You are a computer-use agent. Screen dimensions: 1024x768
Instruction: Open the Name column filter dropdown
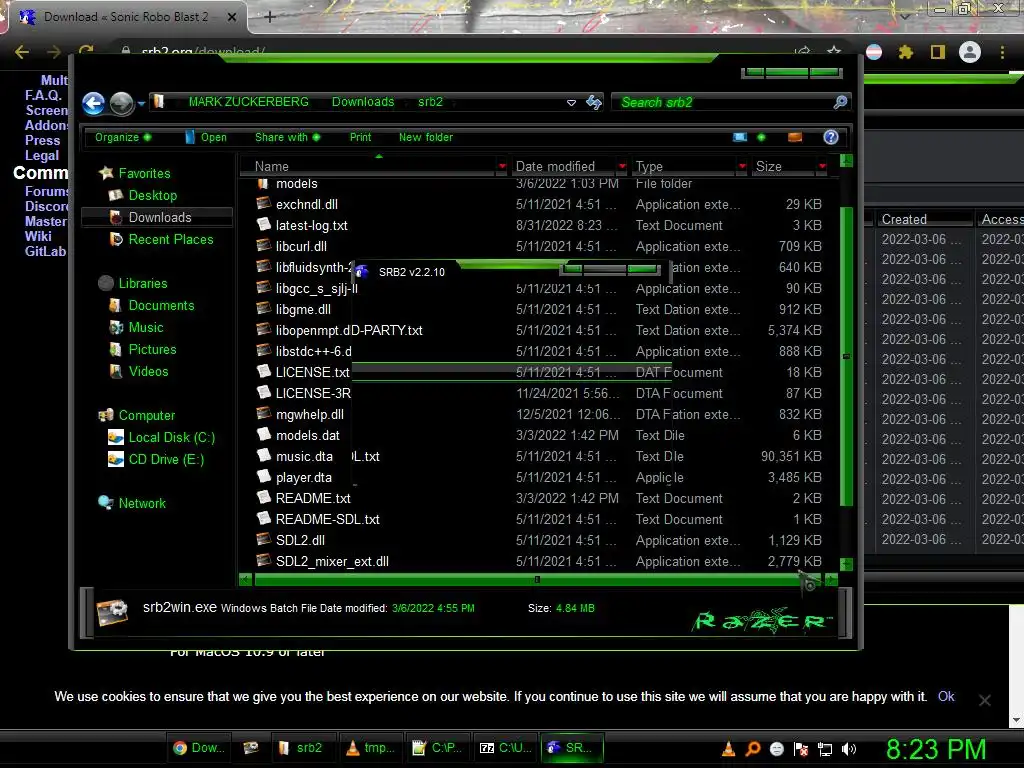coord(502,167)
